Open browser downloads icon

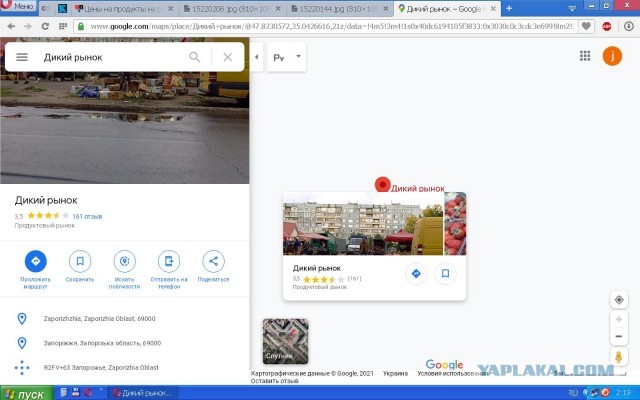629,27
